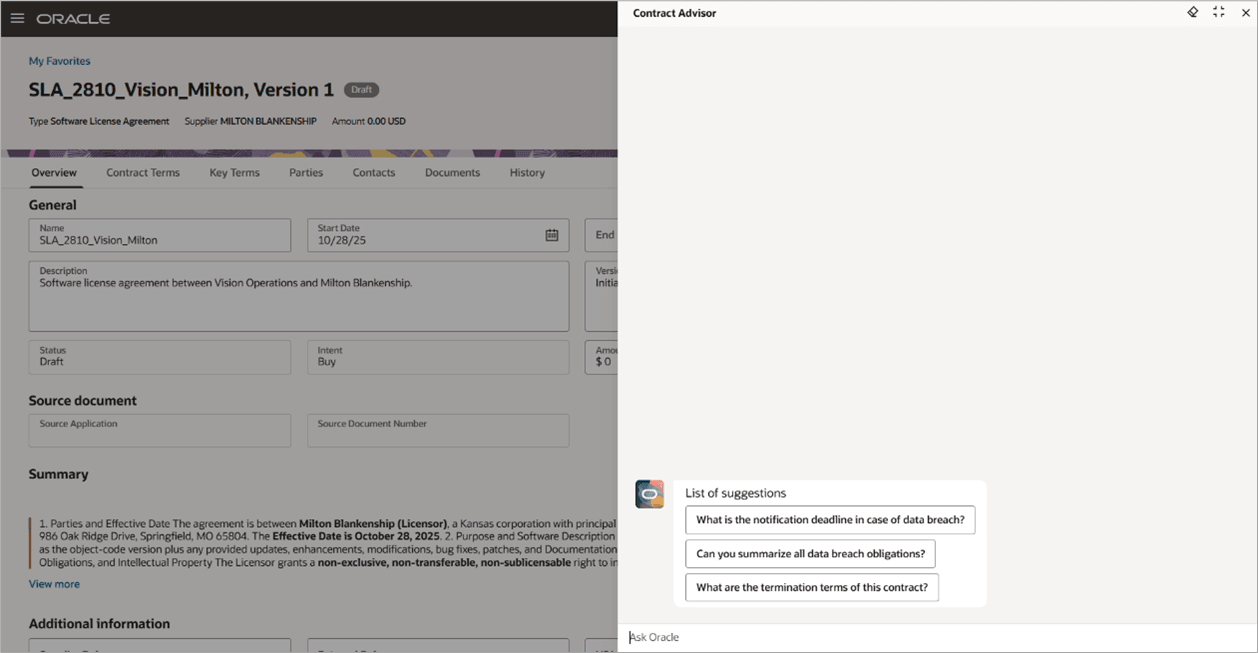Click into the Ask Oracle input field
The image size is (1258, 653).
pyautogui.click(x=900, y=637)
